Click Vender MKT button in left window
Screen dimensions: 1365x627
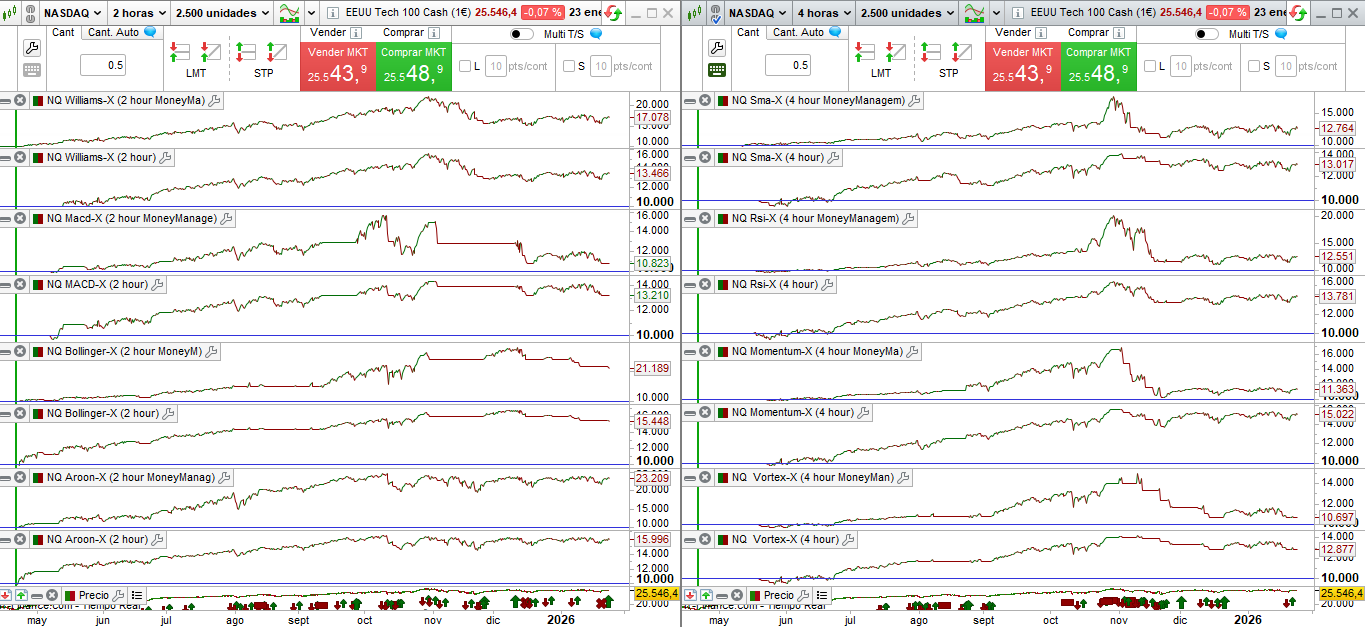click(x=338, y=66)
